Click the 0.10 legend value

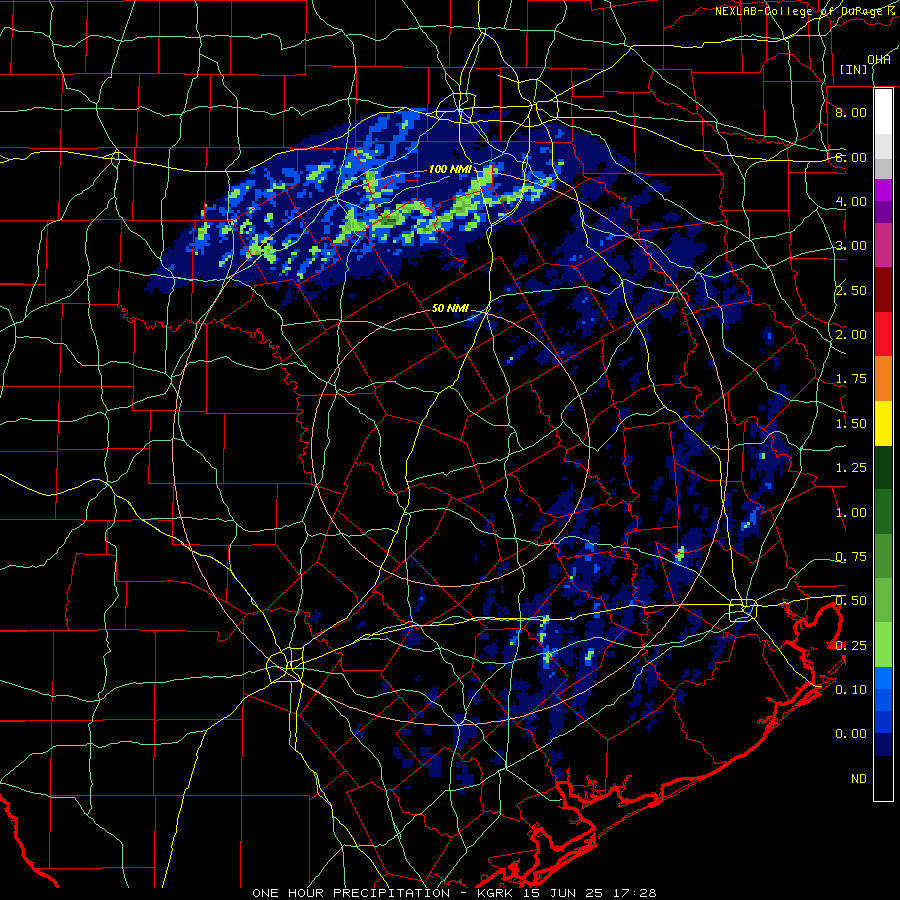[x=851, y=690]
